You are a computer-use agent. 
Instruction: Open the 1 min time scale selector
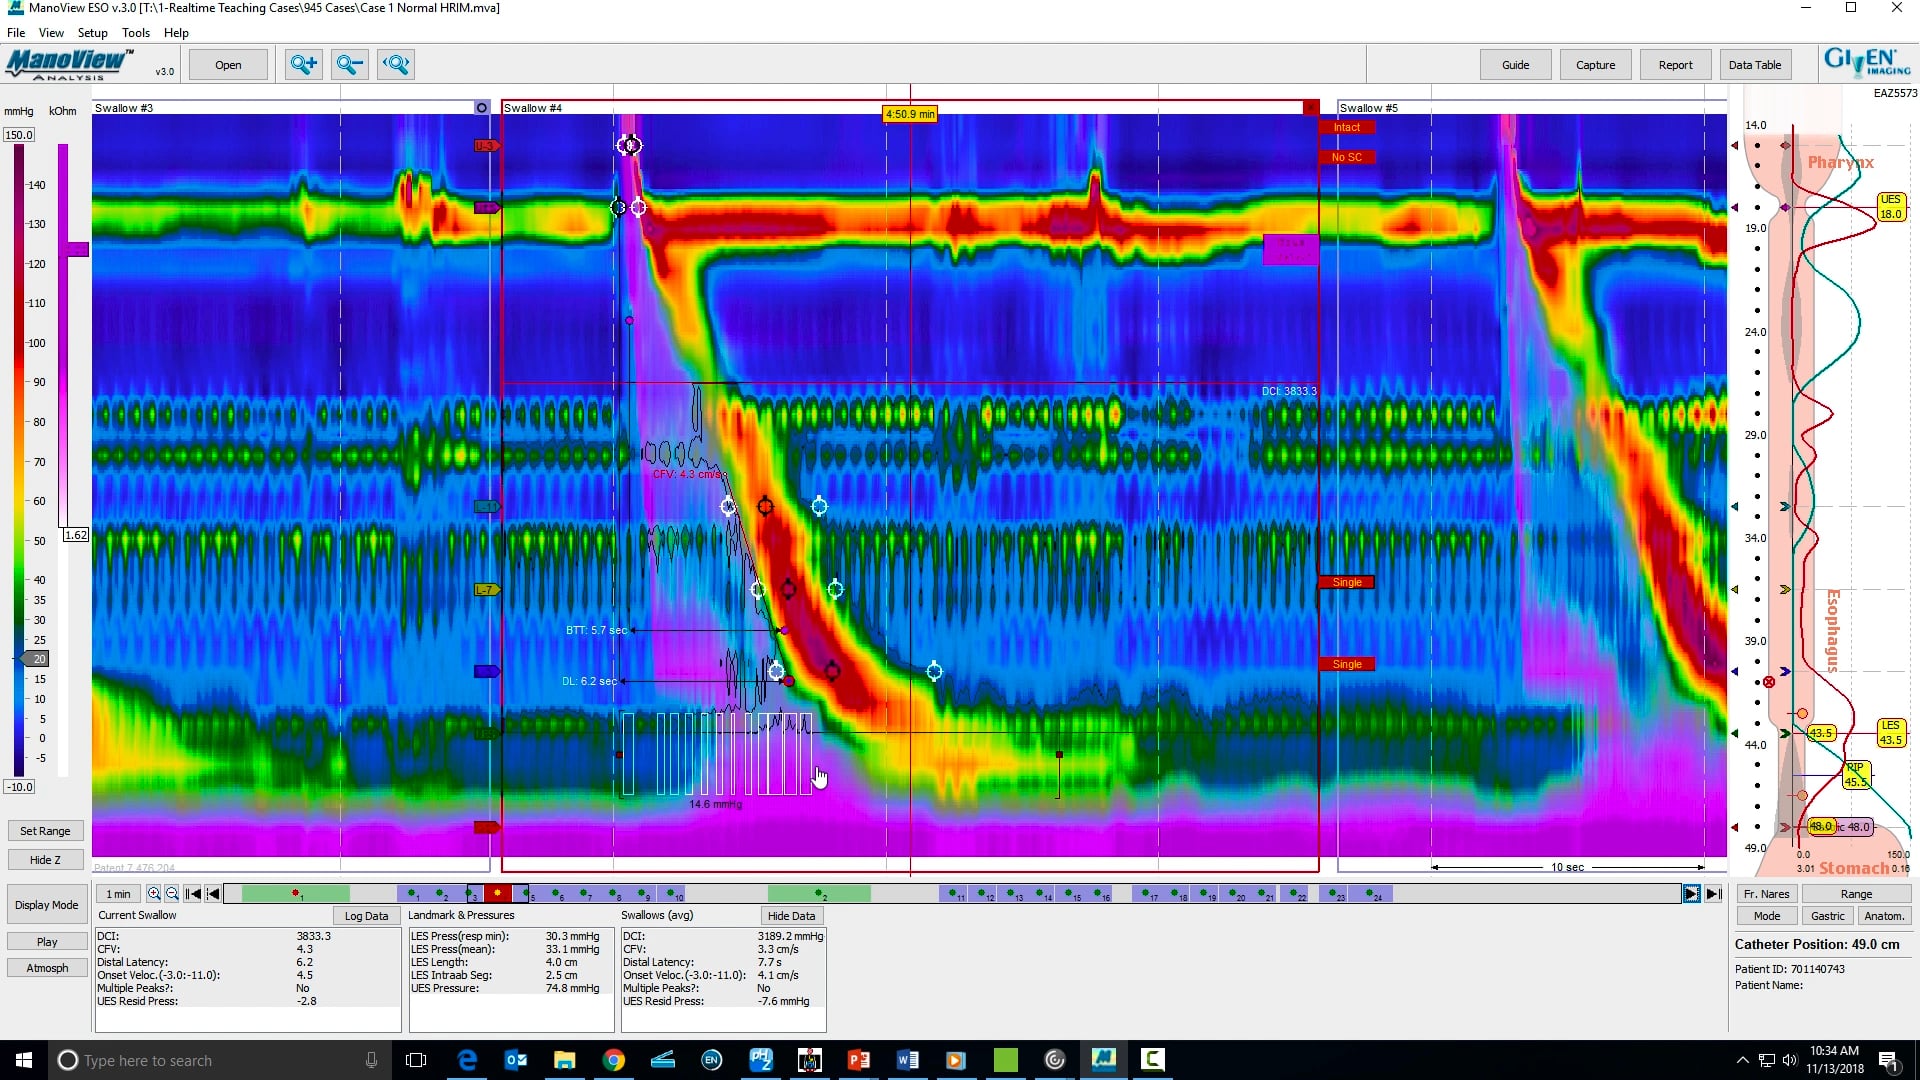(118, 894)
